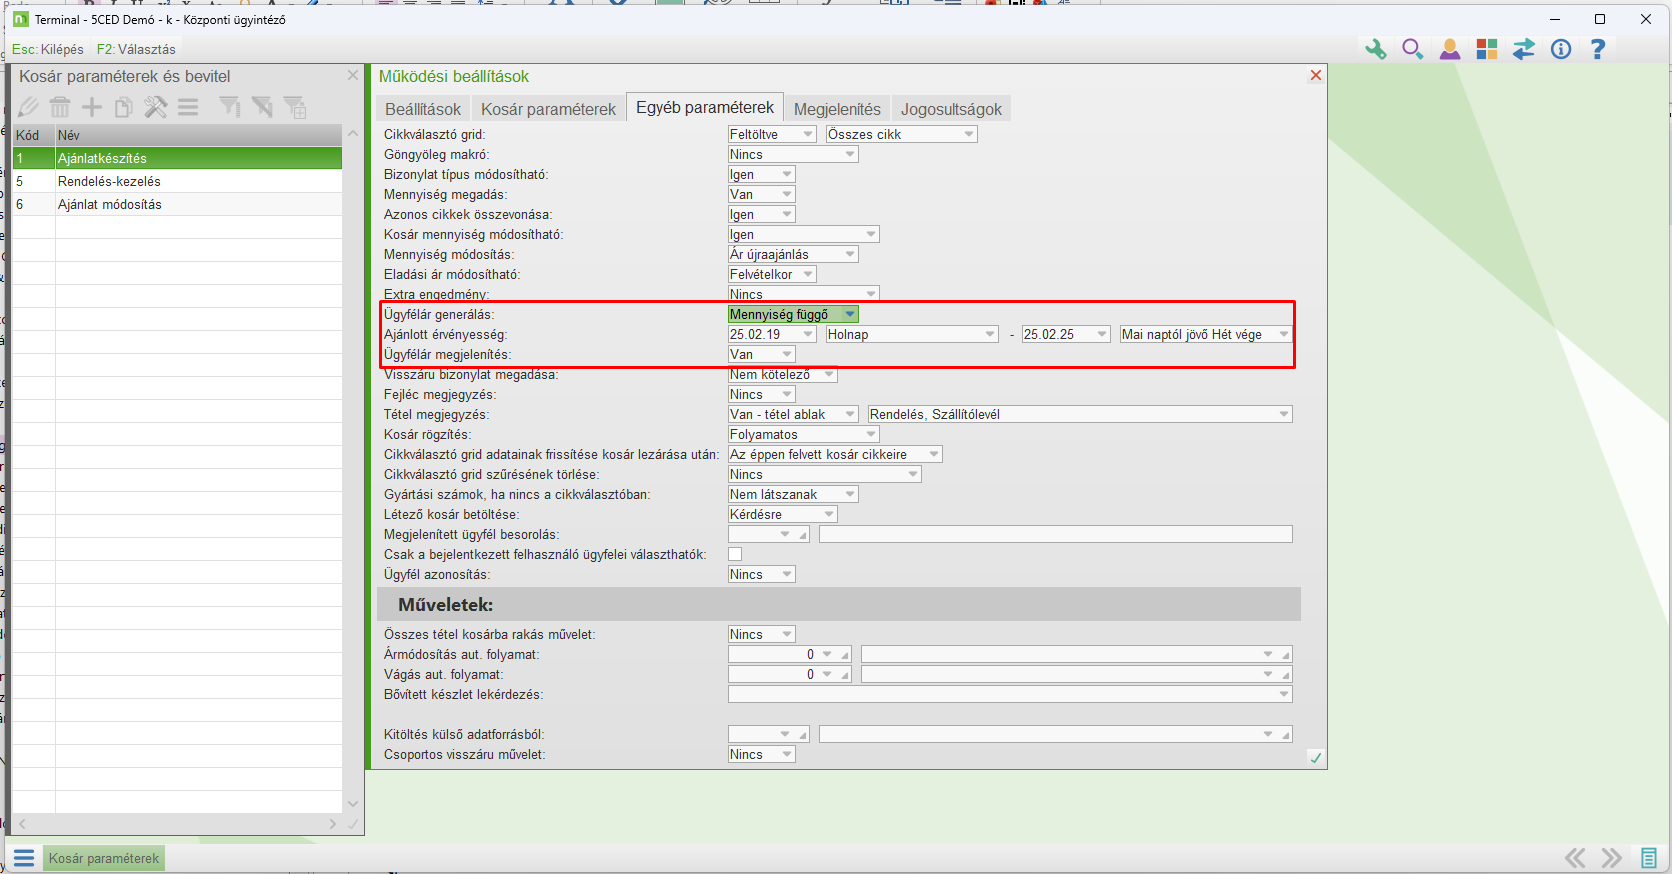This screenshot has width=1672, height=874.
Task: Click the trash can delete icon
Action: 60,107
